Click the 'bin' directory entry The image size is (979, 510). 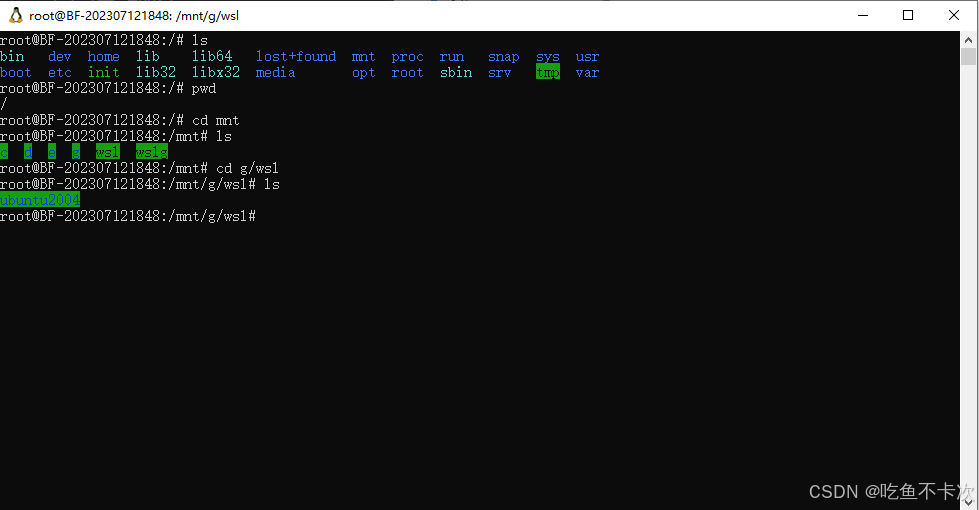(x=12, y=57)
